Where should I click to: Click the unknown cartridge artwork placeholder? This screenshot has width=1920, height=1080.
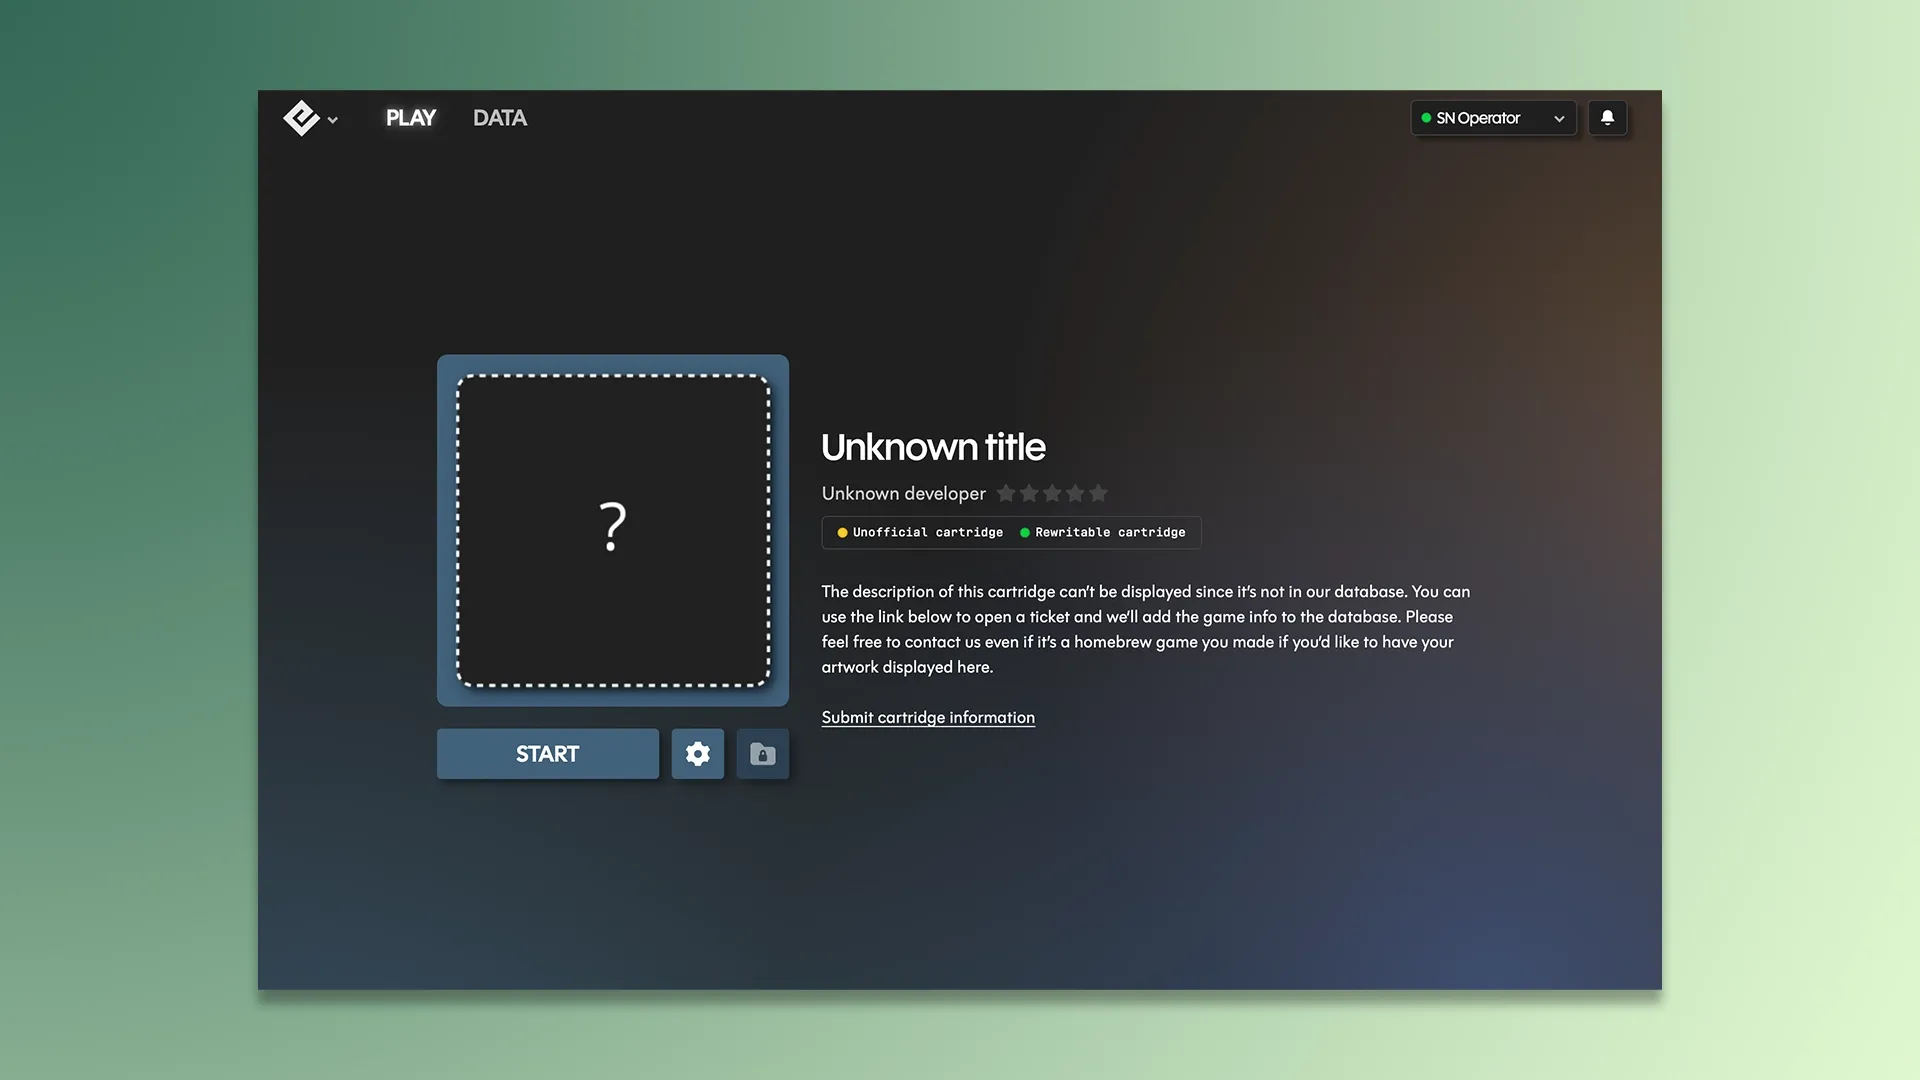pos(613,530)
